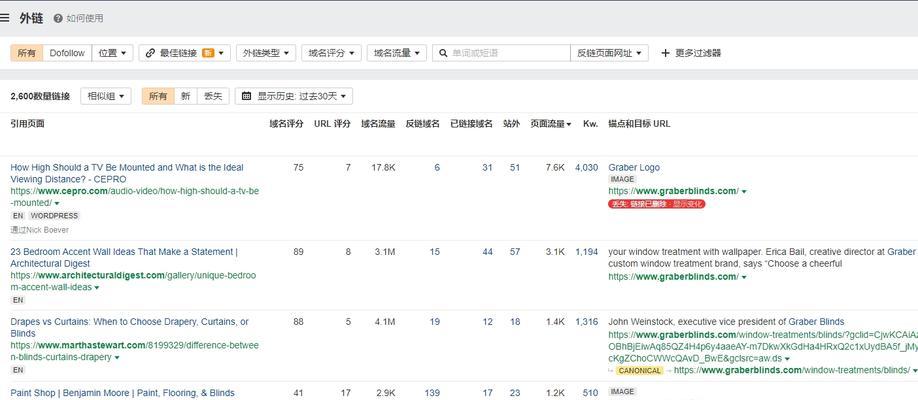The image size is (918, 400).
Task: Click 反链域名 value 15
Action: pyautogui.click(x=434, y=252)
